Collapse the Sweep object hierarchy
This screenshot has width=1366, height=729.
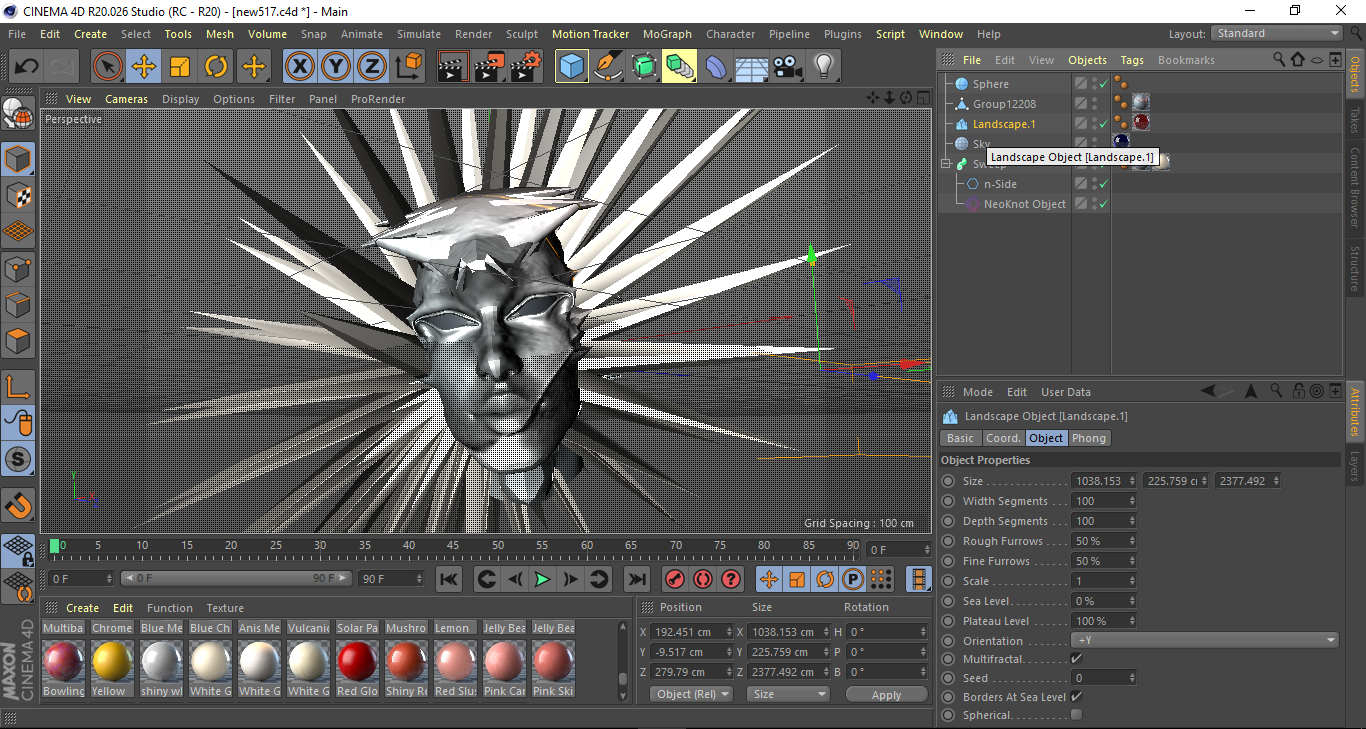coord(945,164)
